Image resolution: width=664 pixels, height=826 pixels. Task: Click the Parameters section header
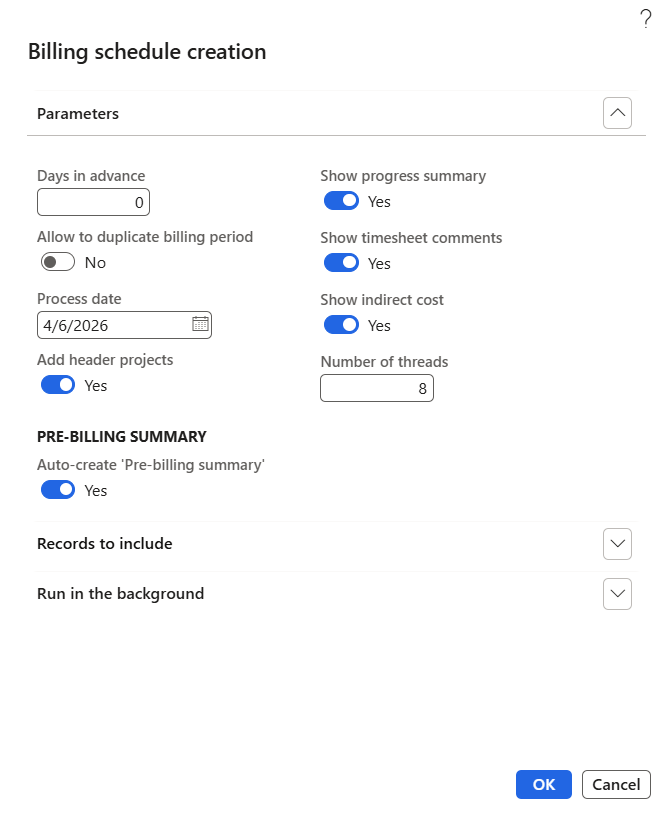78,114
